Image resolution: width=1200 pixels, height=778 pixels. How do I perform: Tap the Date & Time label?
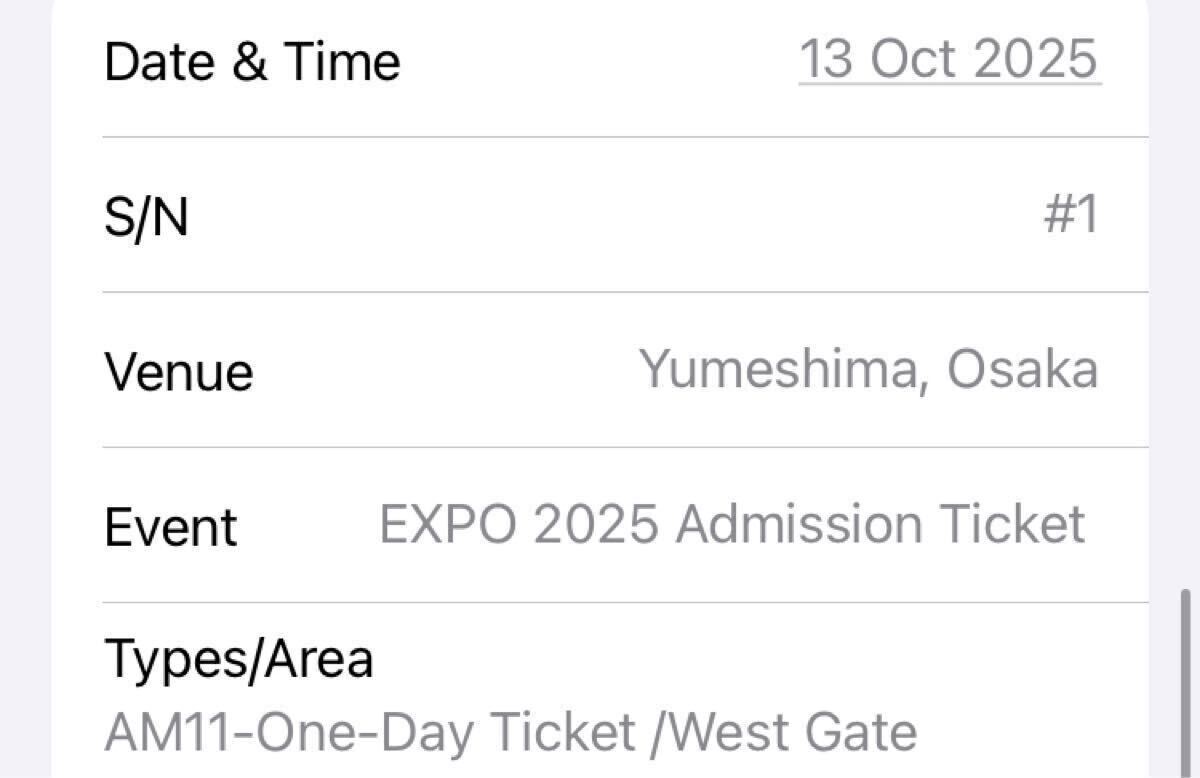(x=252, y=62)
